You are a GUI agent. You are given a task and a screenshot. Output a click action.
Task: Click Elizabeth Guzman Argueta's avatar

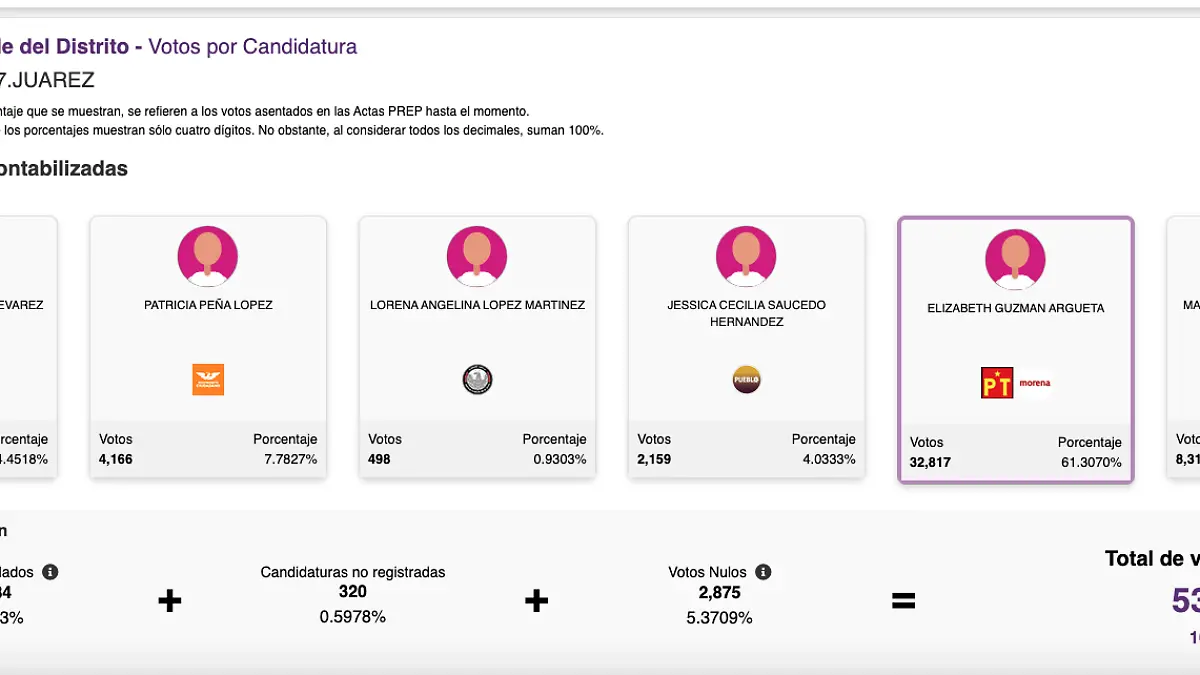tap(1015, 259)
